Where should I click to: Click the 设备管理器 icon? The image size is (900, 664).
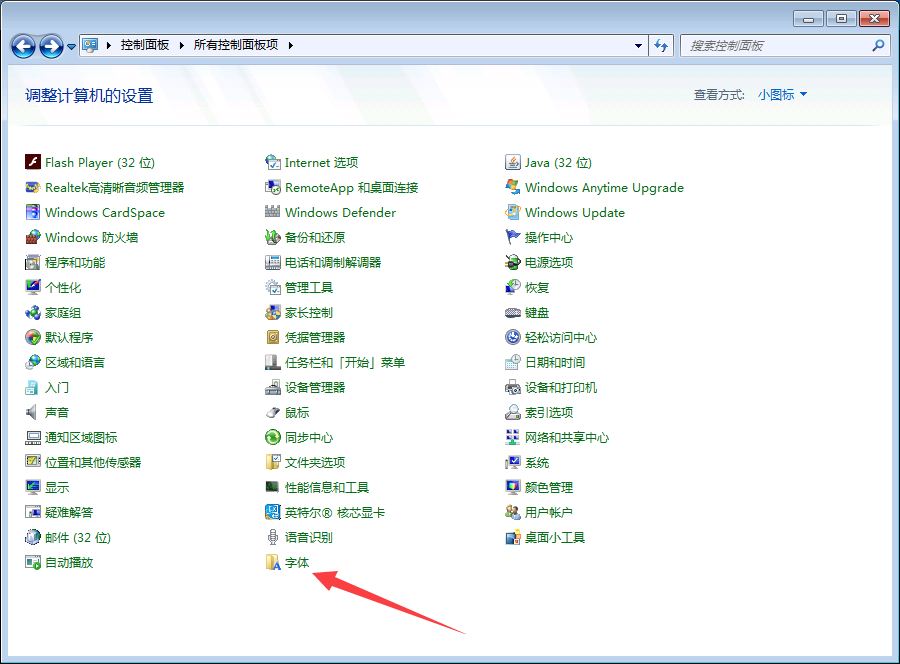click(273, 388)
